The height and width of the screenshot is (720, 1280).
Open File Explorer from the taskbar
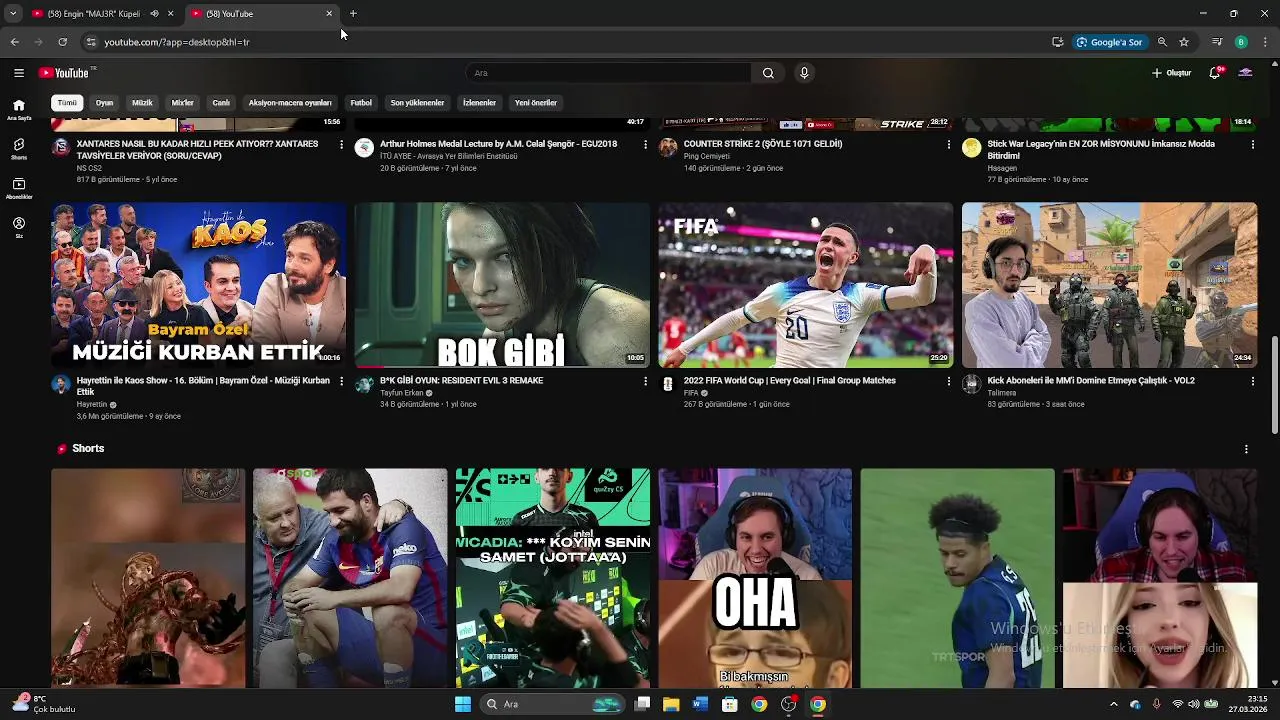click(x=671, y=704)
